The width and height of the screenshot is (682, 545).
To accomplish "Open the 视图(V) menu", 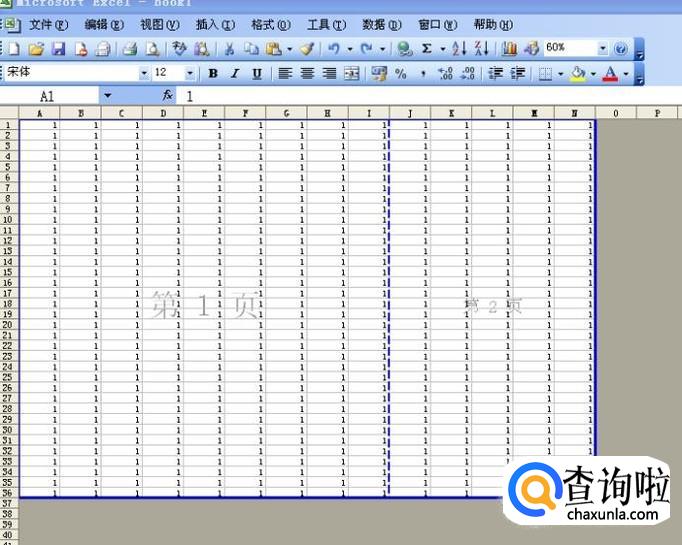I will click(x=159, y=24).
